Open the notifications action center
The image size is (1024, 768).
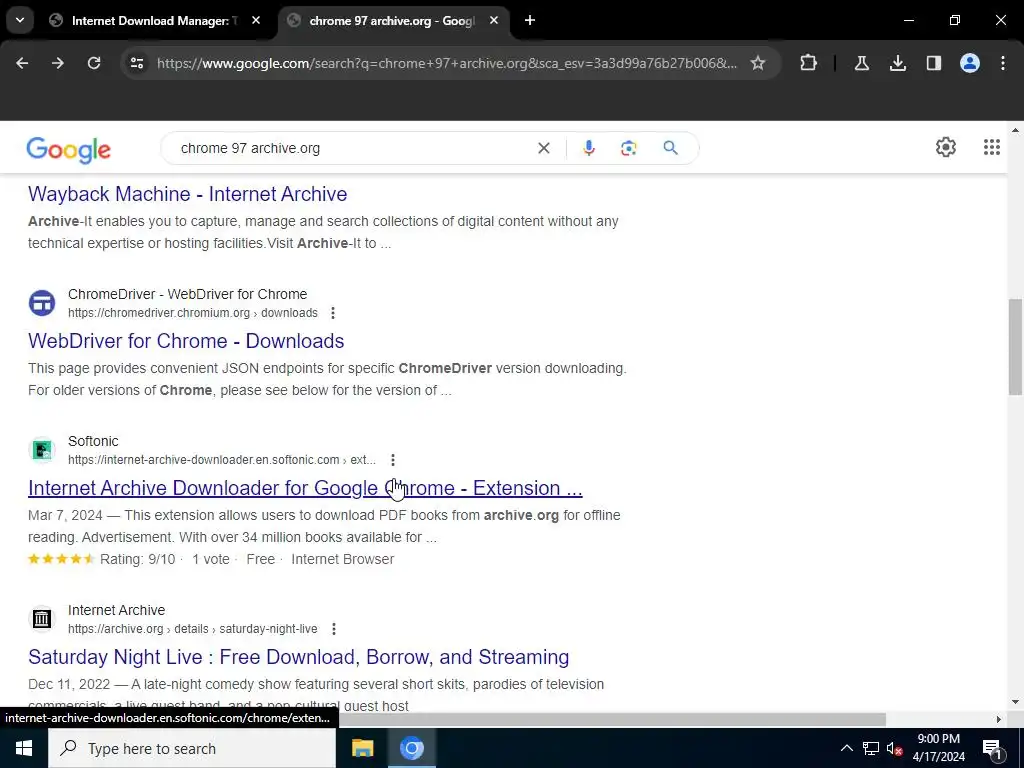point(993,748)
